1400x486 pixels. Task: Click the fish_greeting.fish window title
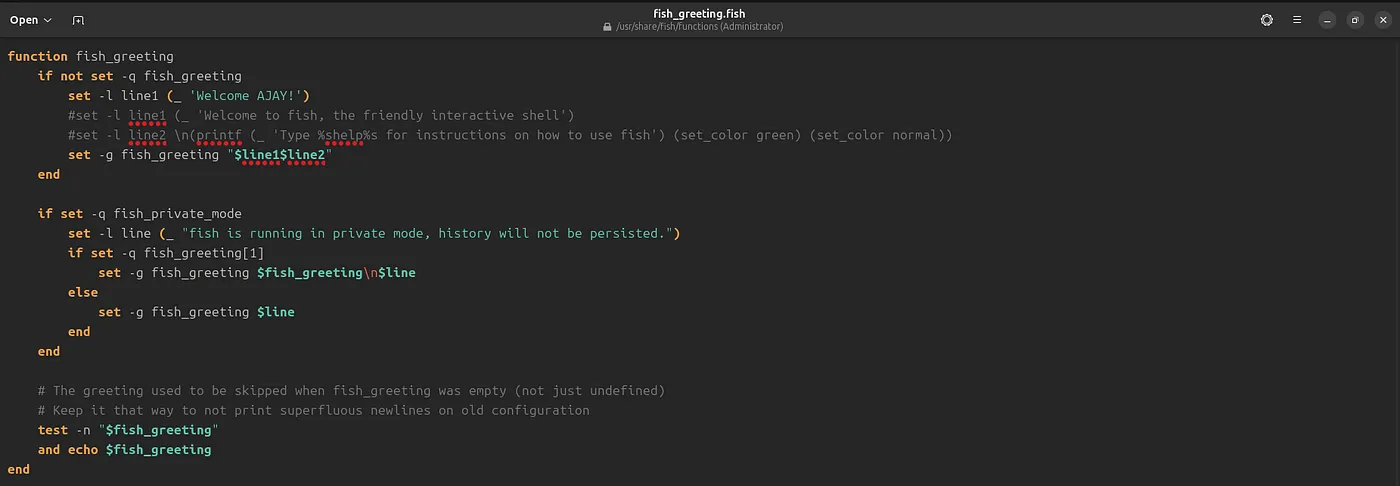click(x=699, y=13)
